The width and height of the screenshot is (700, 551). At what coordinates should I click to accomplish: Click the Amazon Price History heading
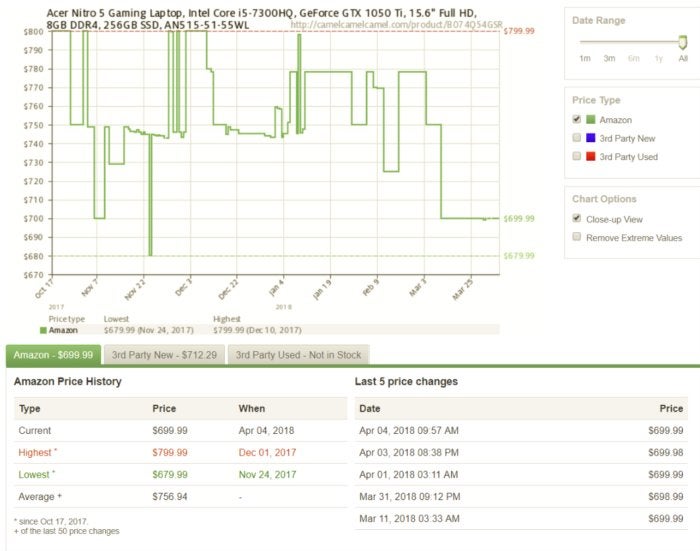coord(67,381)
